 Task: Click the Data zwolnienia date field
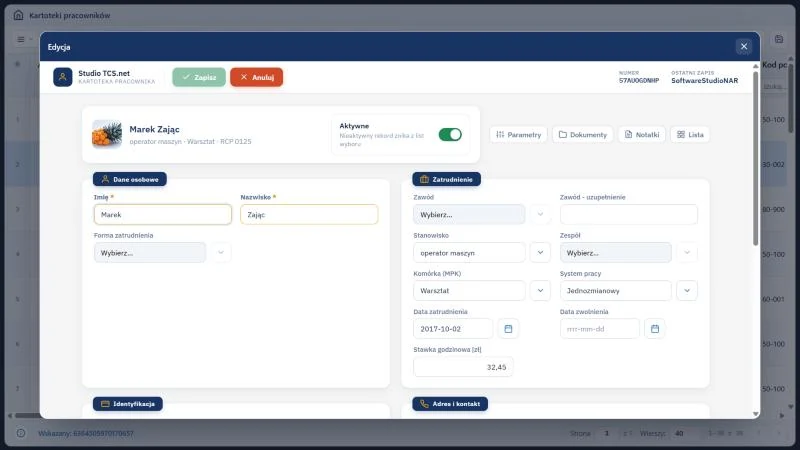[x=599, y=329]
